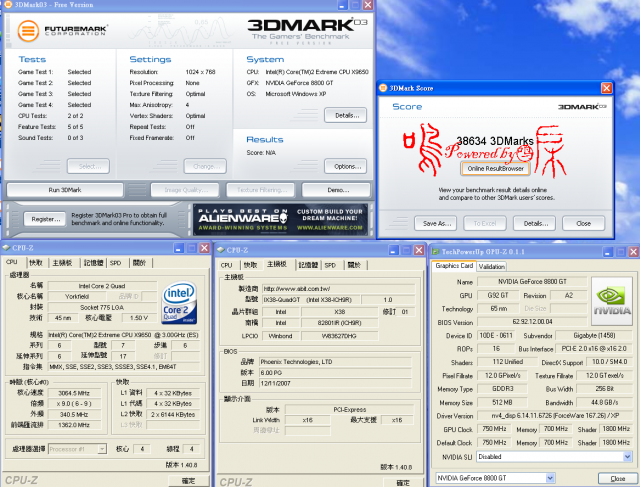The image size is (640, 487).
Task: Click the 38634 3DMarks score text
Action: (495, 141)
